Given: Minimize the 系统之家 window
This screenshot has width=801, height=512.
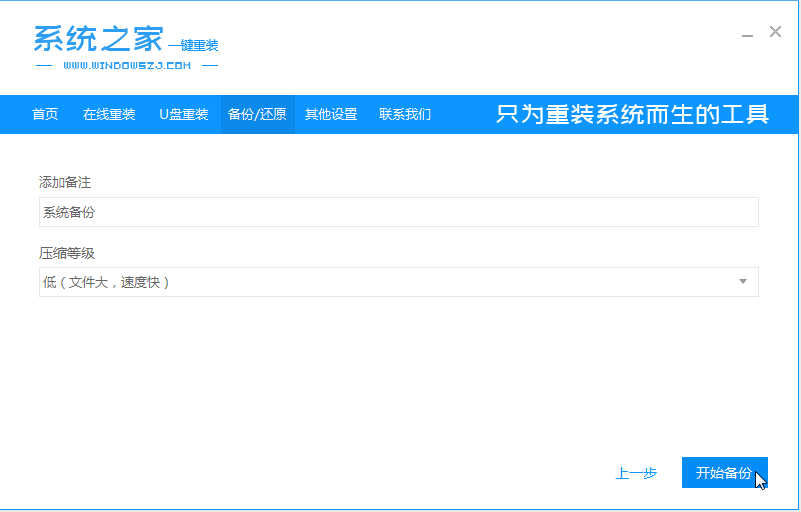Looking at the screenshot, I should tap(747, 34).
